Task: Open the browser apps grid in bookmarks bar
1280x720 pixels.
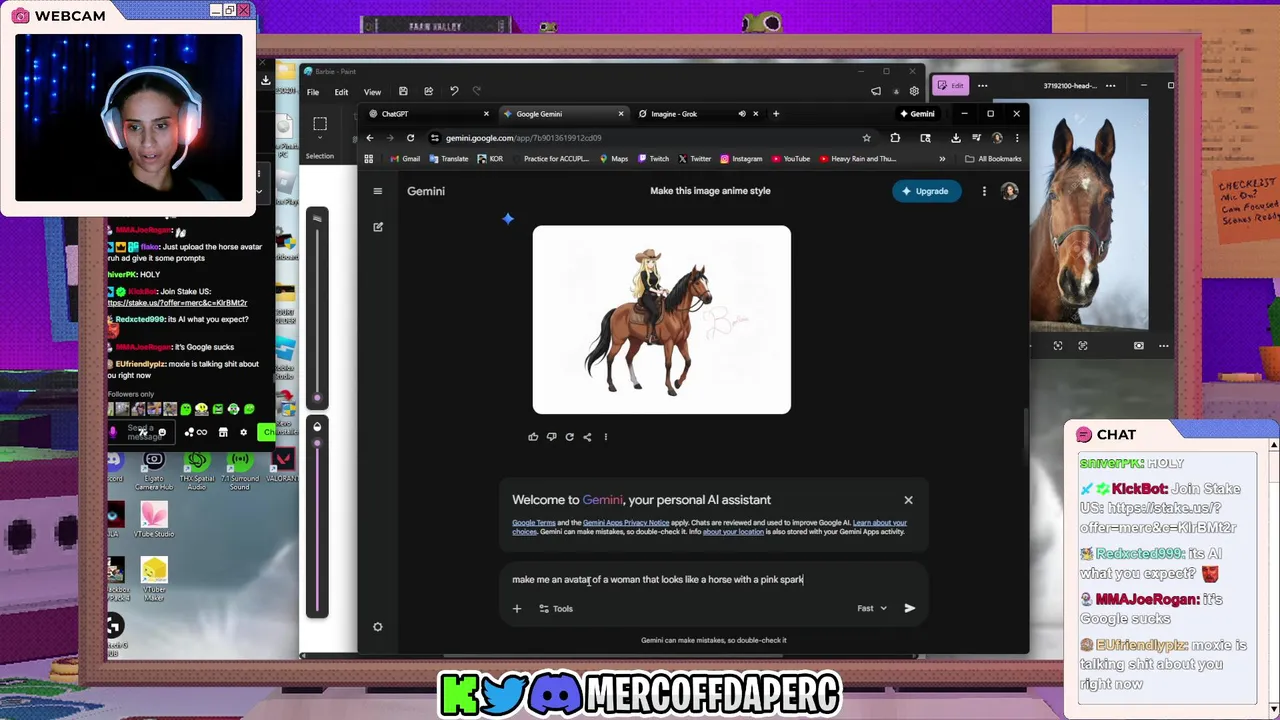Action: [369, 159]
